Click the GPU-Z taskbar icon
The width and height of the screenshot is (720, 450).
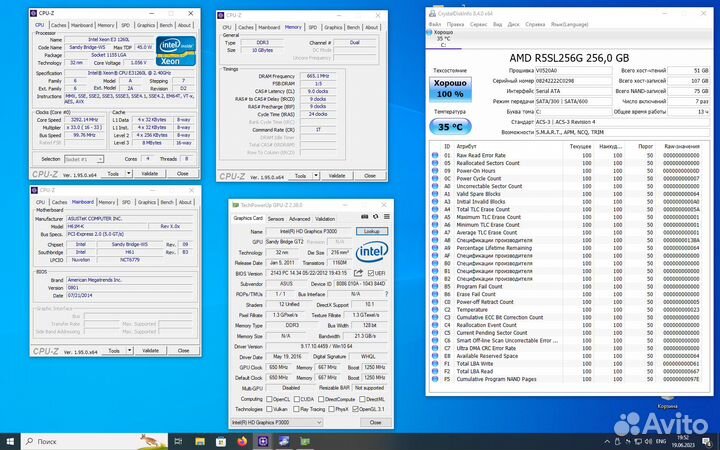(305, 441)
